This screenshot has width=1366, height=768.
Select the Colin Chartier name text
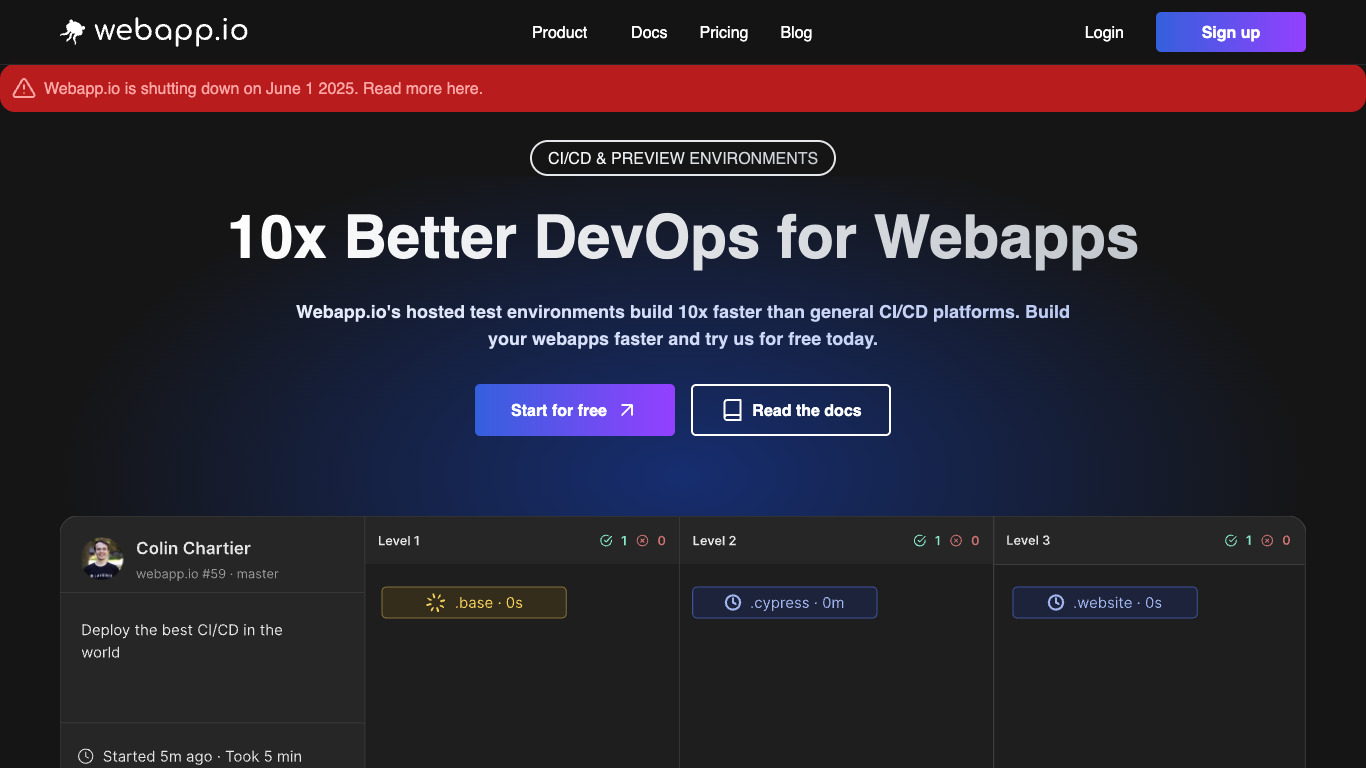[x=193, y=548]
